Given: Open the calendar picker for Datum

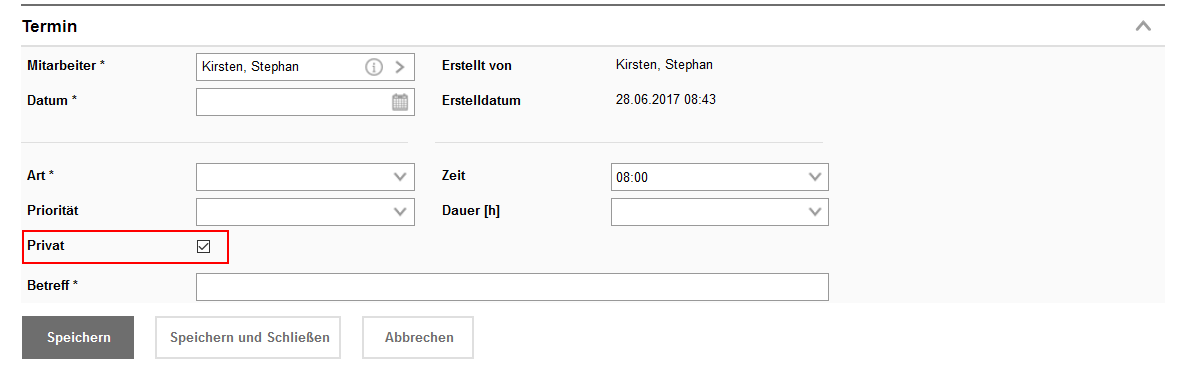Looking at the screenshot, I should 399,102.
